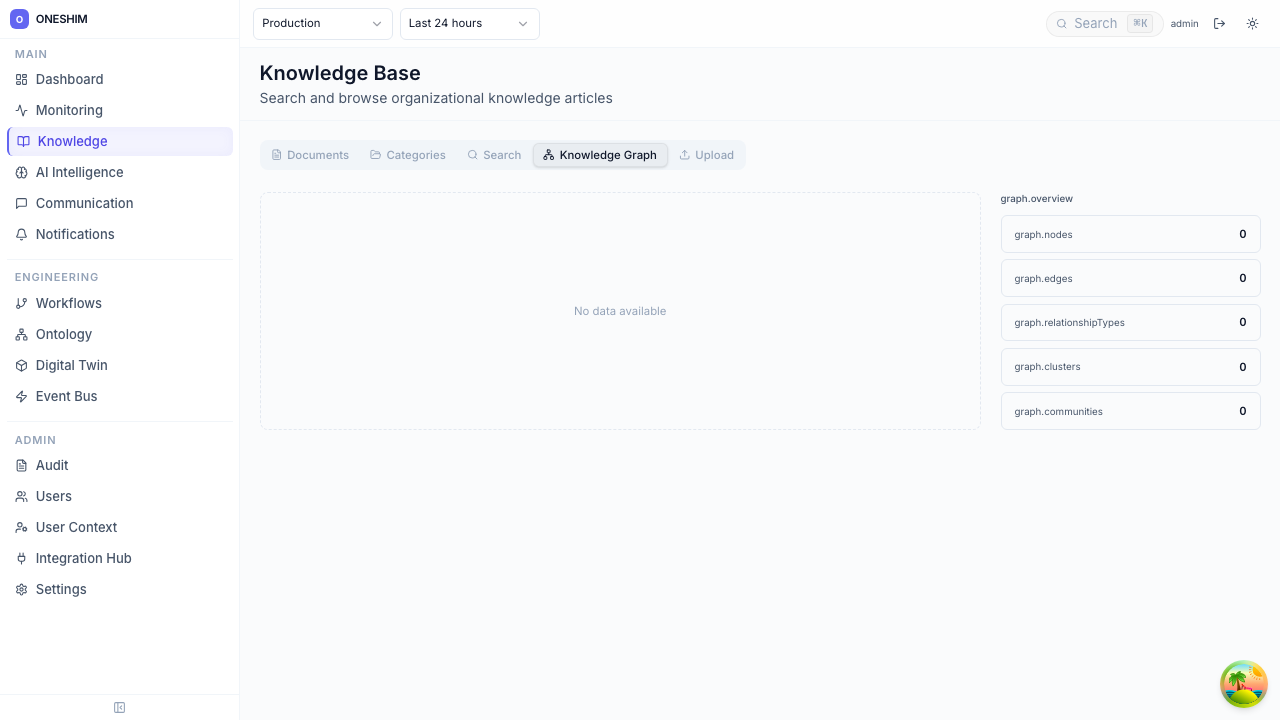This screenshot has height=720, width=1280.
Task: Open Event Bus in sidebar
Action: coord(66,396)
